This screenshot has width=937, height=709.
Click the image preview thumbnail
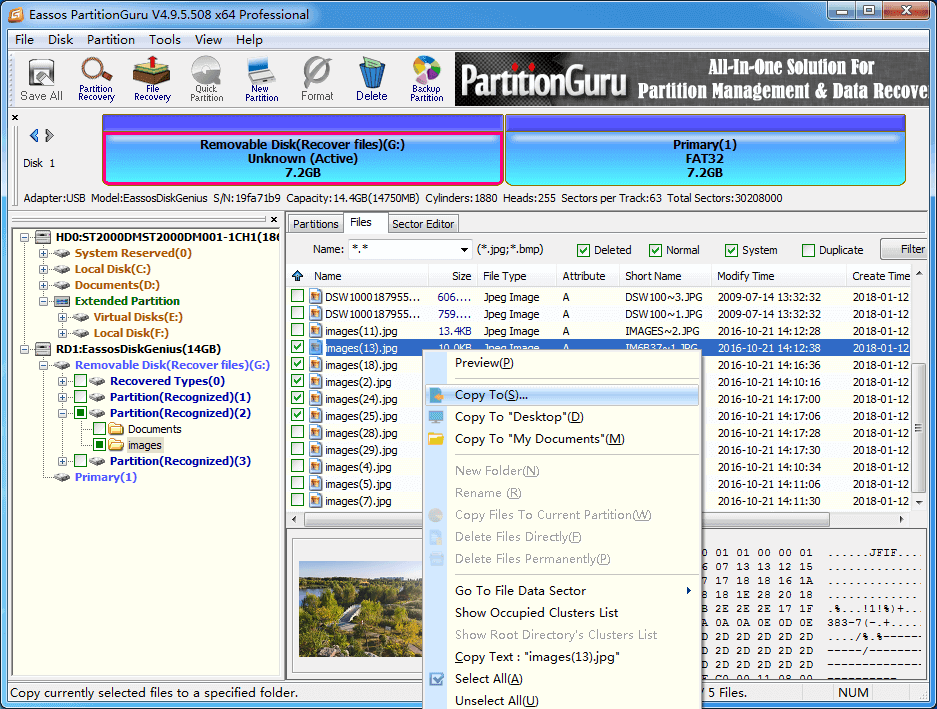click(360, 609)
